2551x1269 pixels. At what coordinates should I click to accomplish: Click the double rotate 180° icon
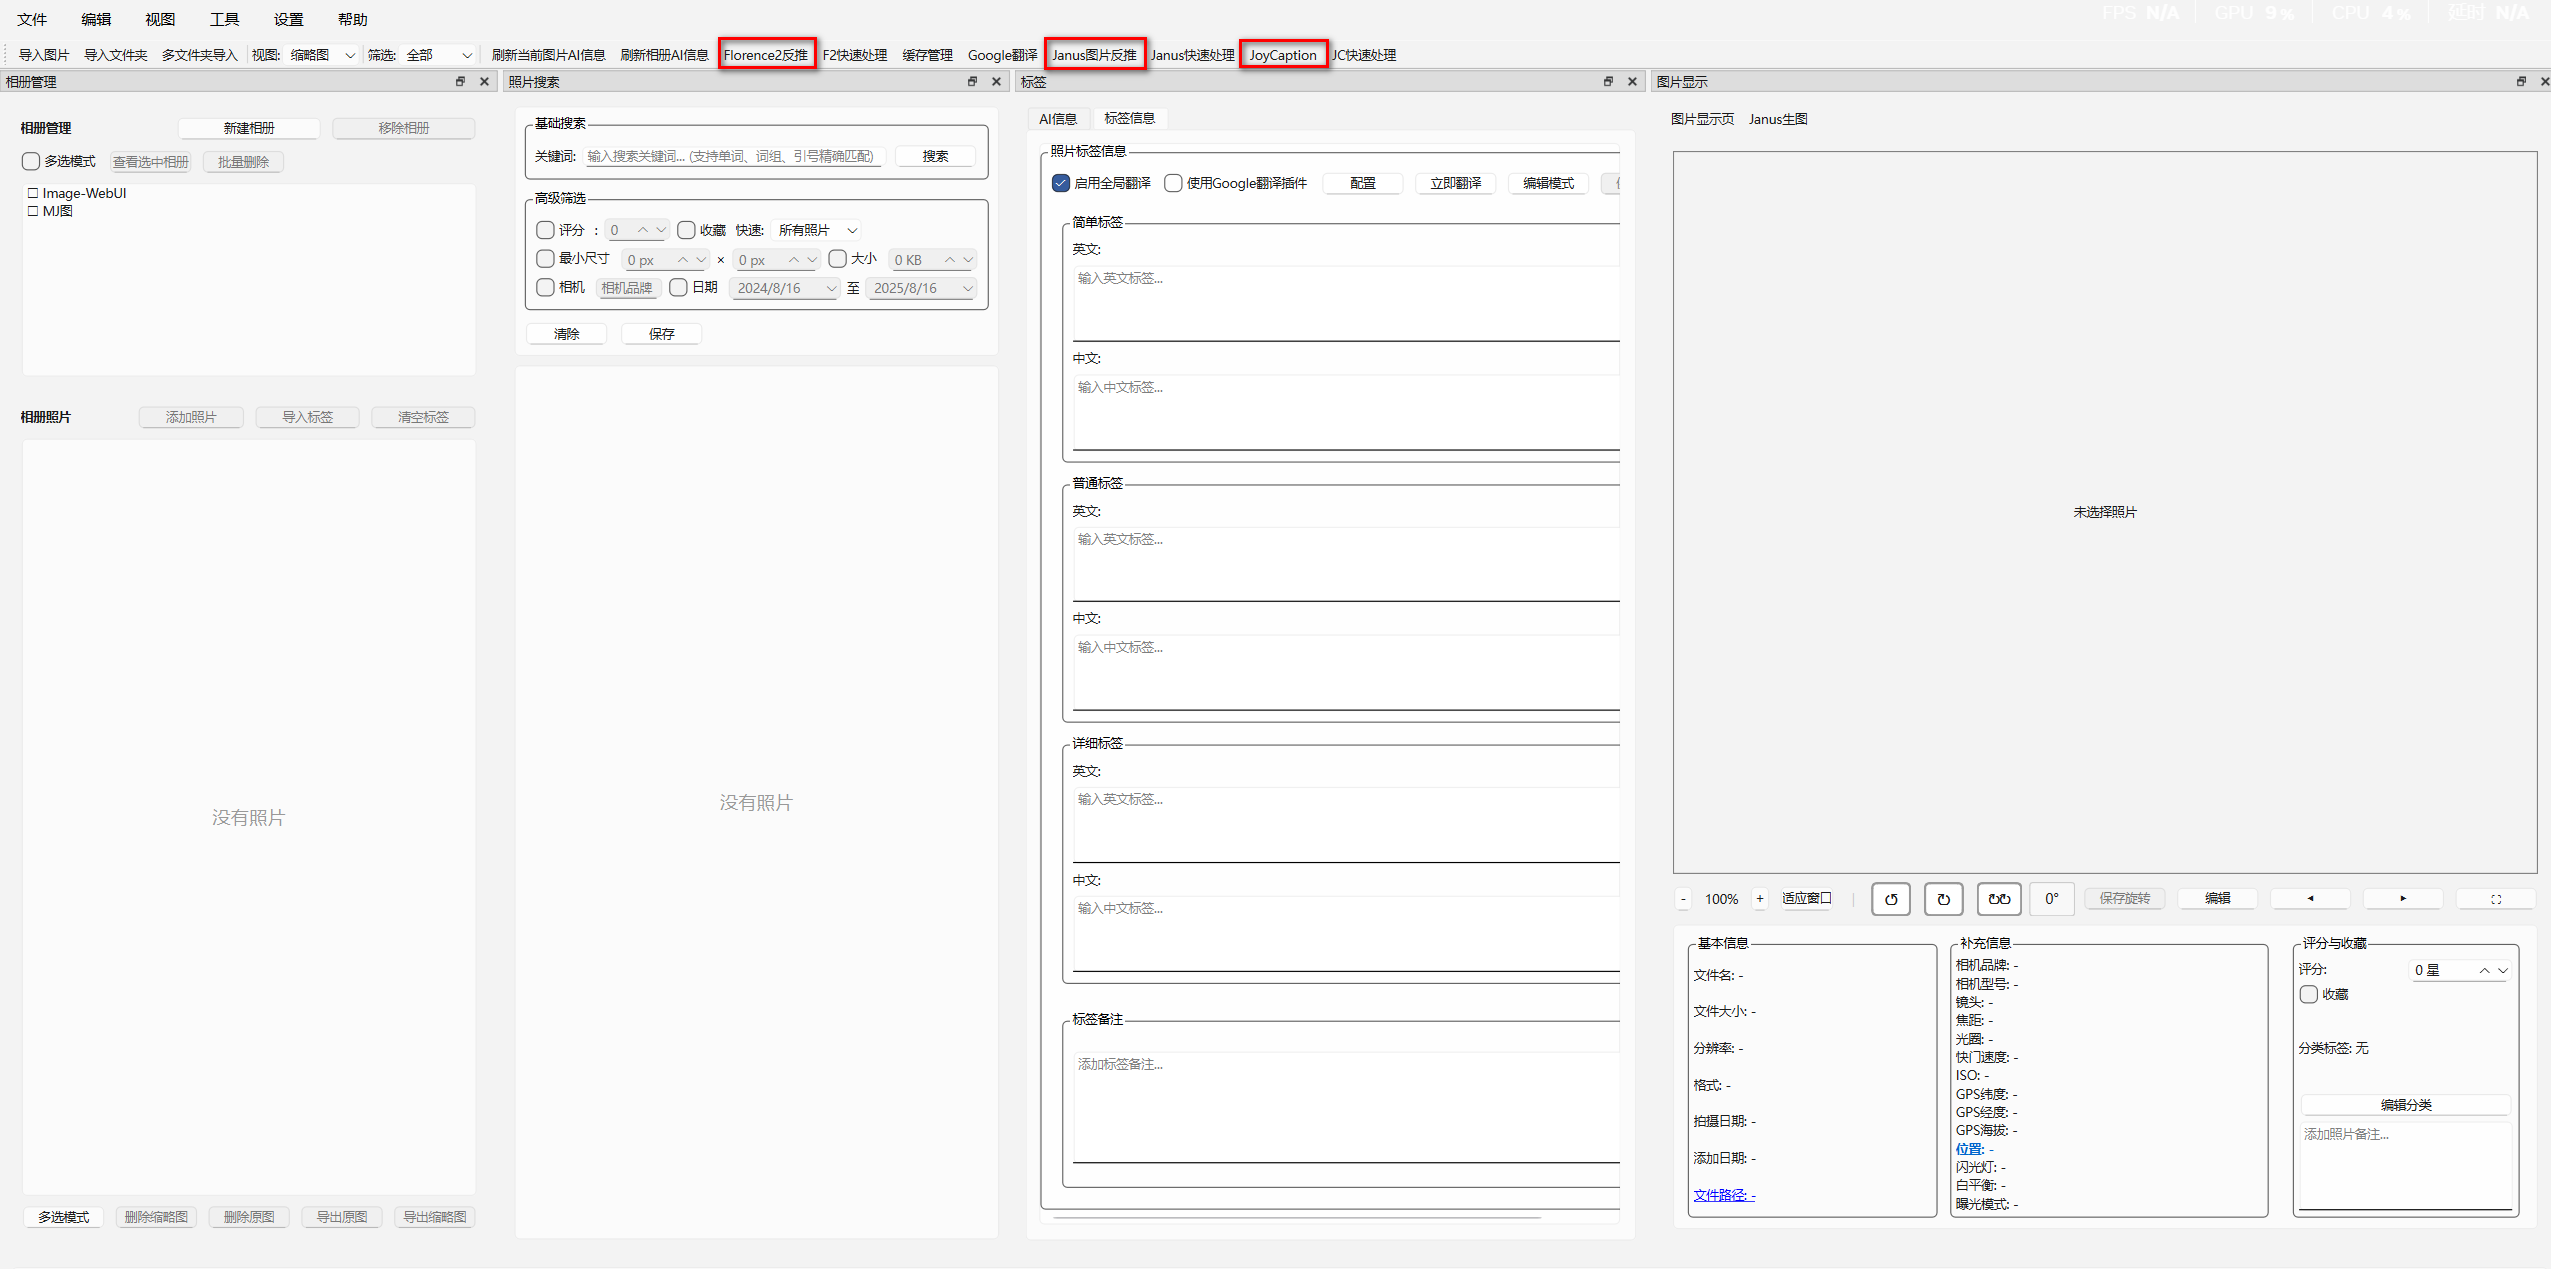tap(1998, 899)
